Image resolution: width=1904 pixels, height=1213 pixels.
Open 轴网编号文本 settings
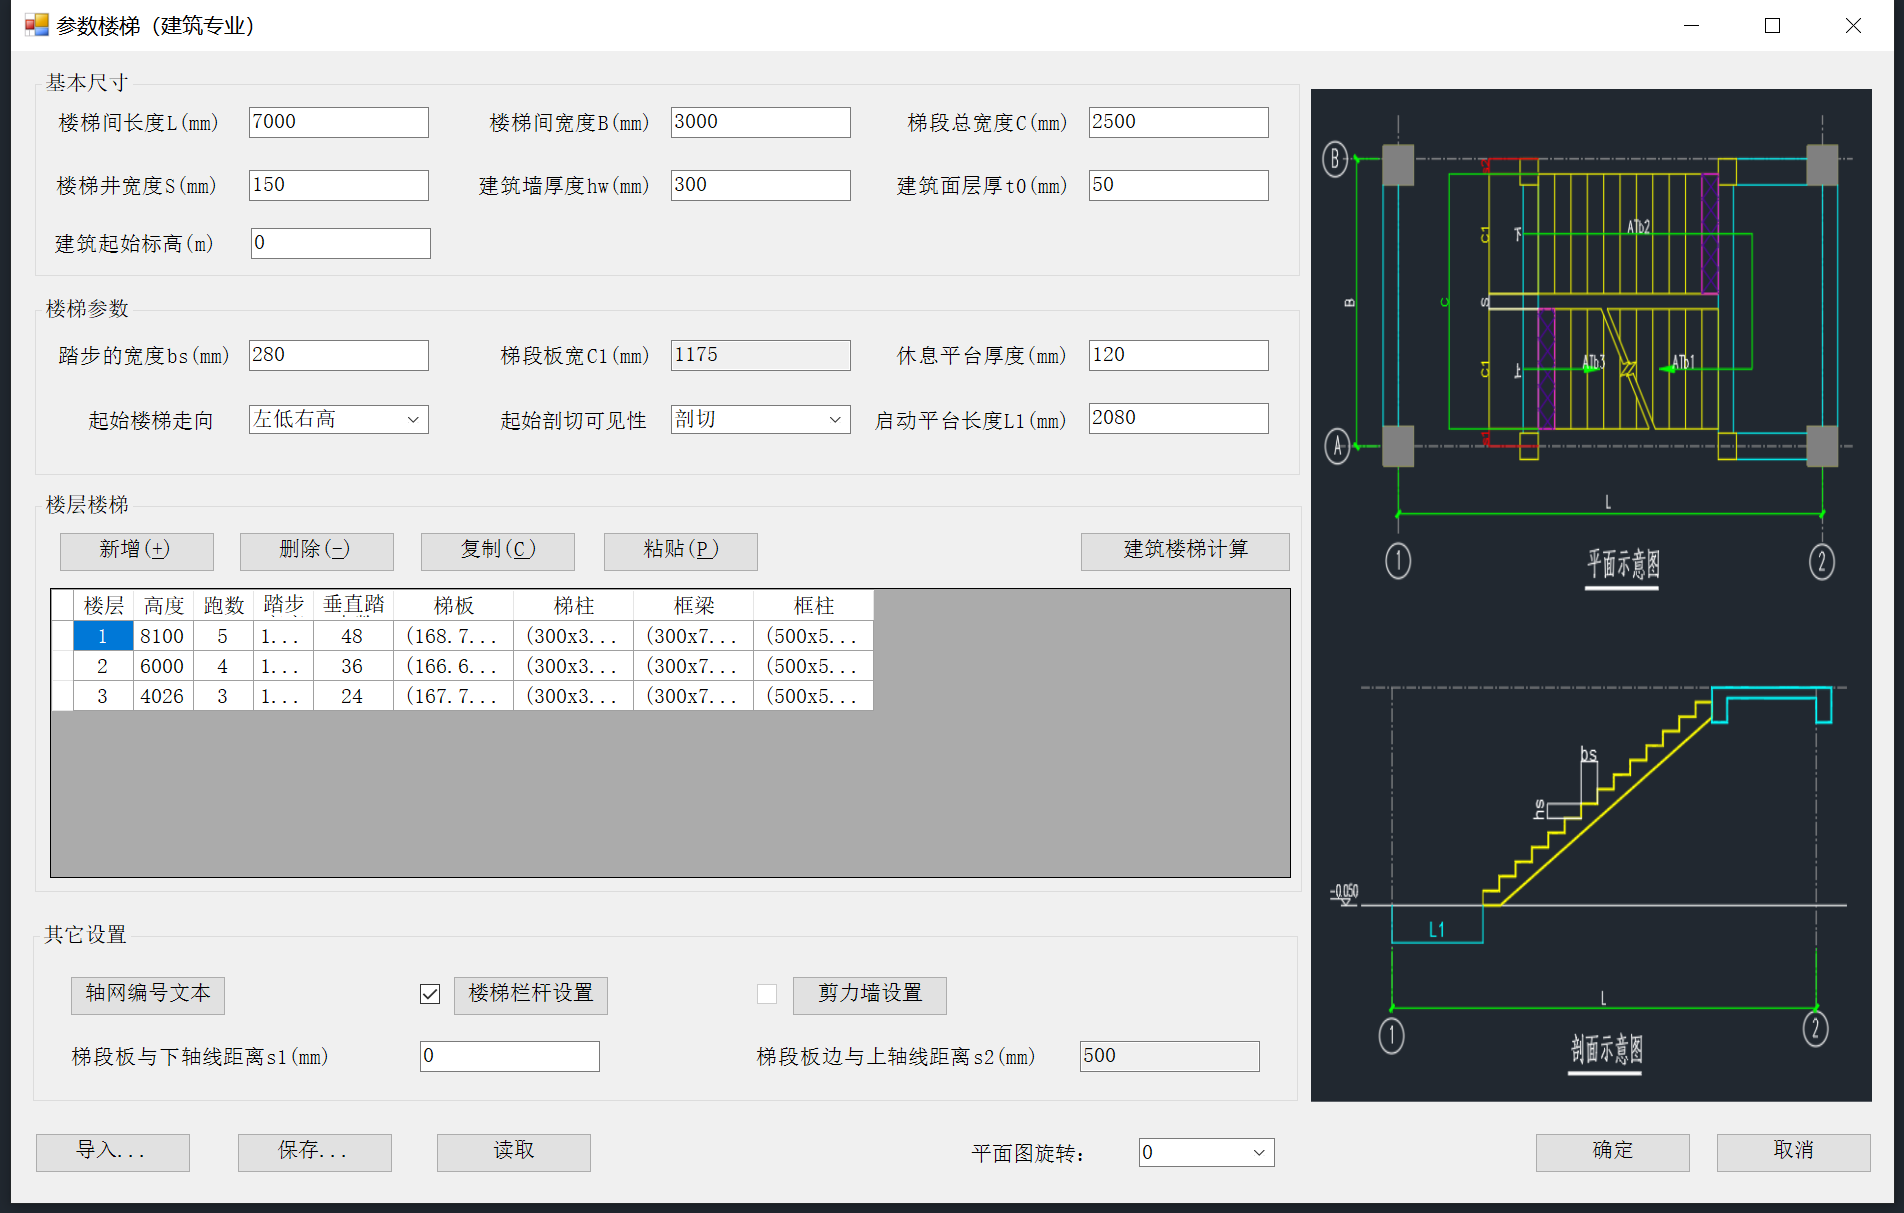point(148,994)
